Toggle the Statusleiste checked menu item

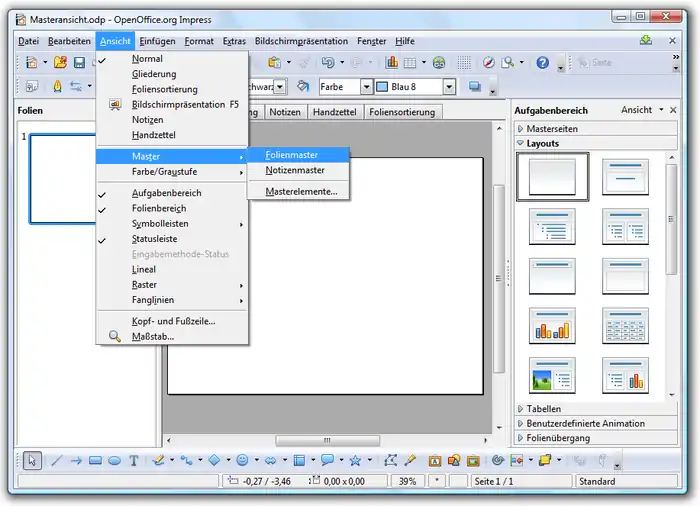click(x=172, y=239)
